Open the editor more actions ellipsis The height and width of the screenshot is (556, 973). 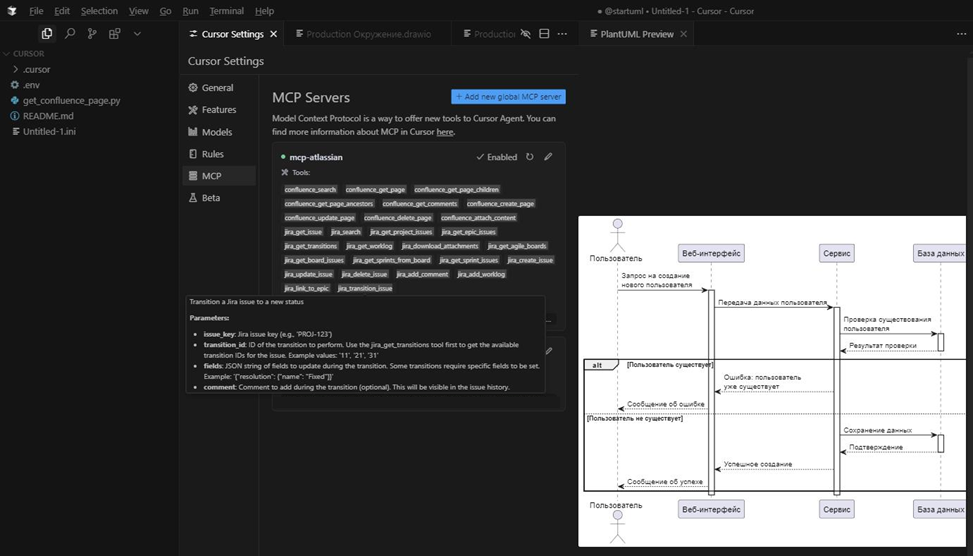click(x=563, y=33)
